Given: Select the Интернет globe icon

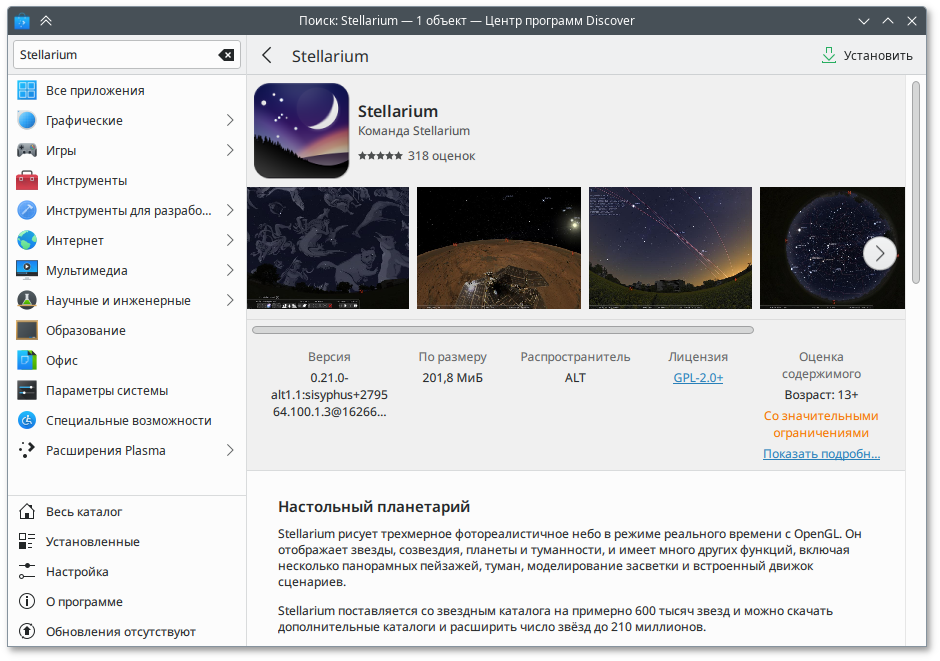Looking at the screenshot, I should pos(27,240).
